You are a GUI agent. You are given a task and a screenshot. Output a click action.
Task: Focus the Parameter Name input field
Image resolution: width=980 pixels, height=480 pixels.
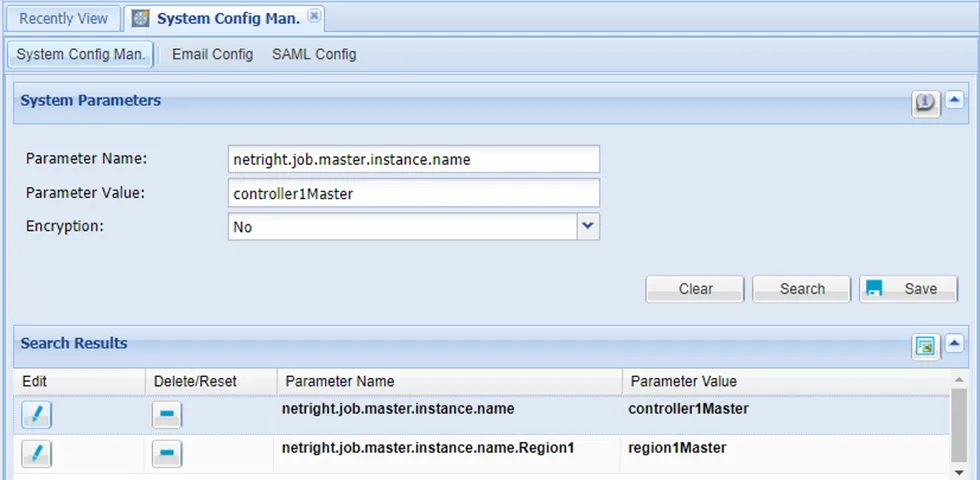coord(414,159)
